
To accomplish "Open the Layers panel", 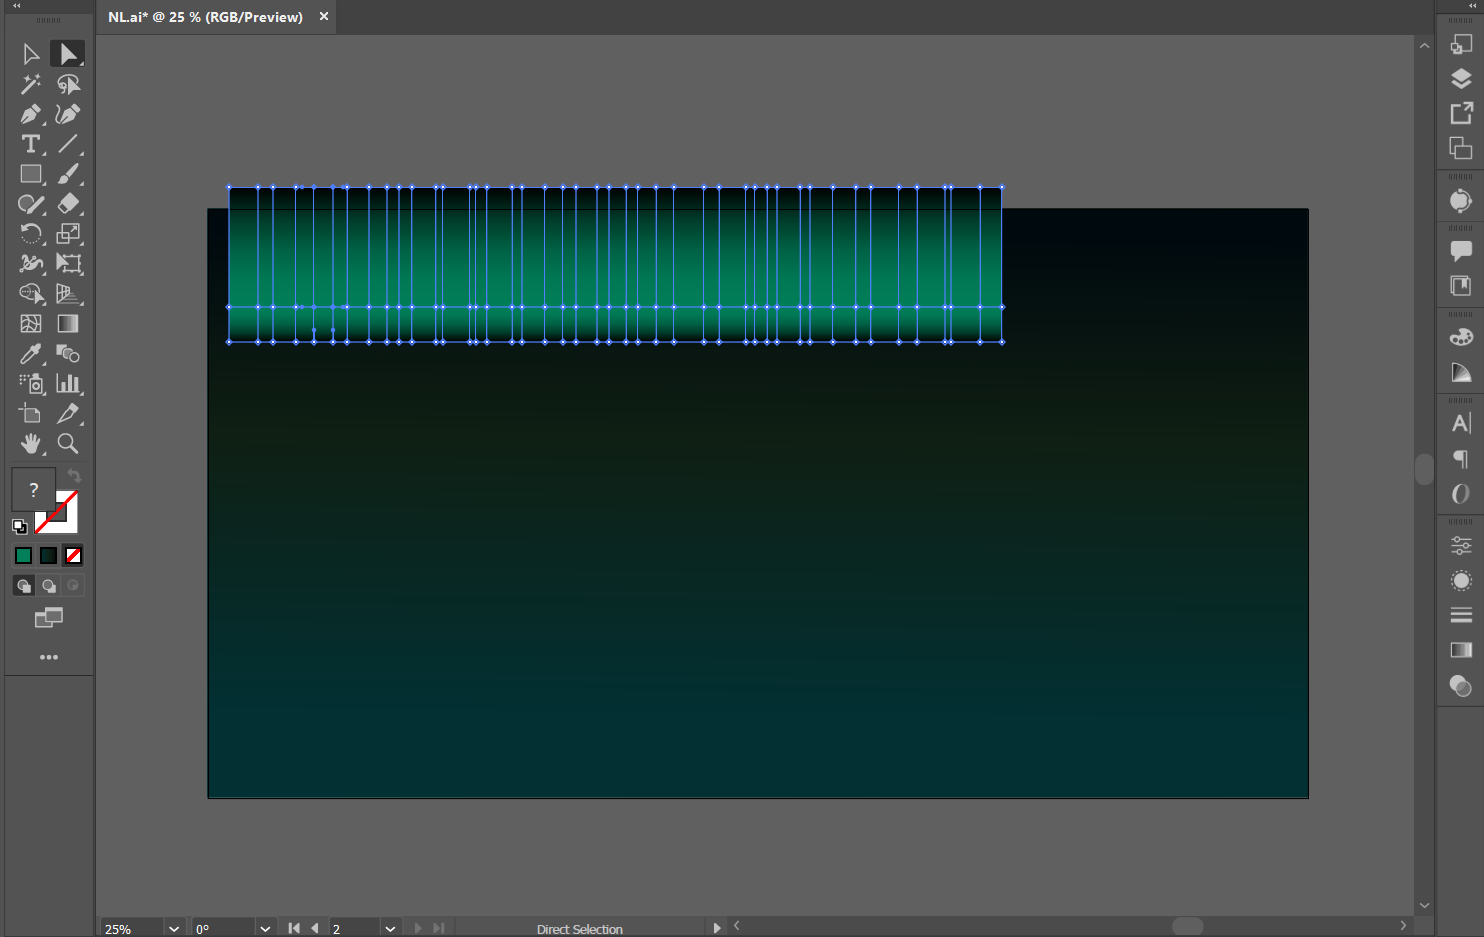I will point(1461,79).
